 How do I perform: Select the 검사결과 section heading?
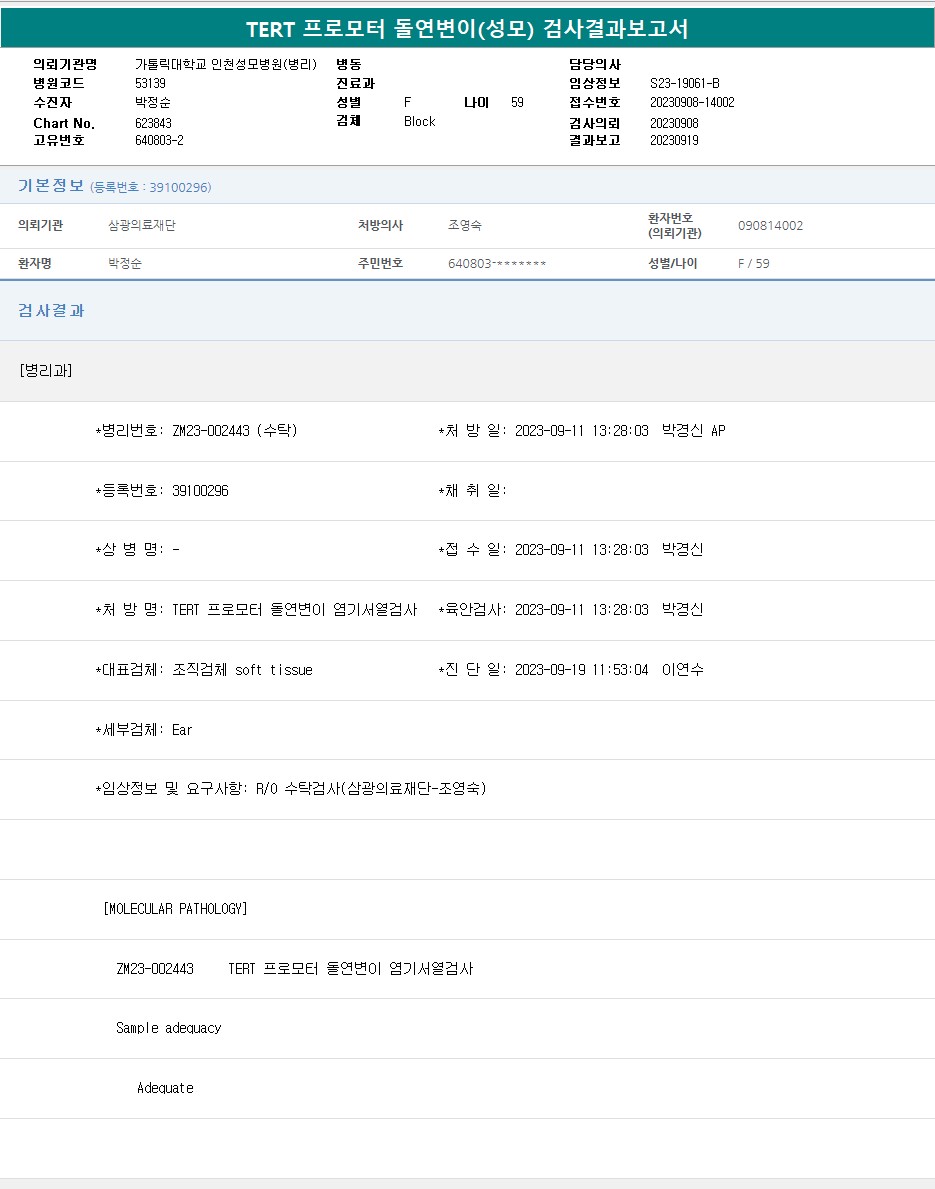click(51, 311)
